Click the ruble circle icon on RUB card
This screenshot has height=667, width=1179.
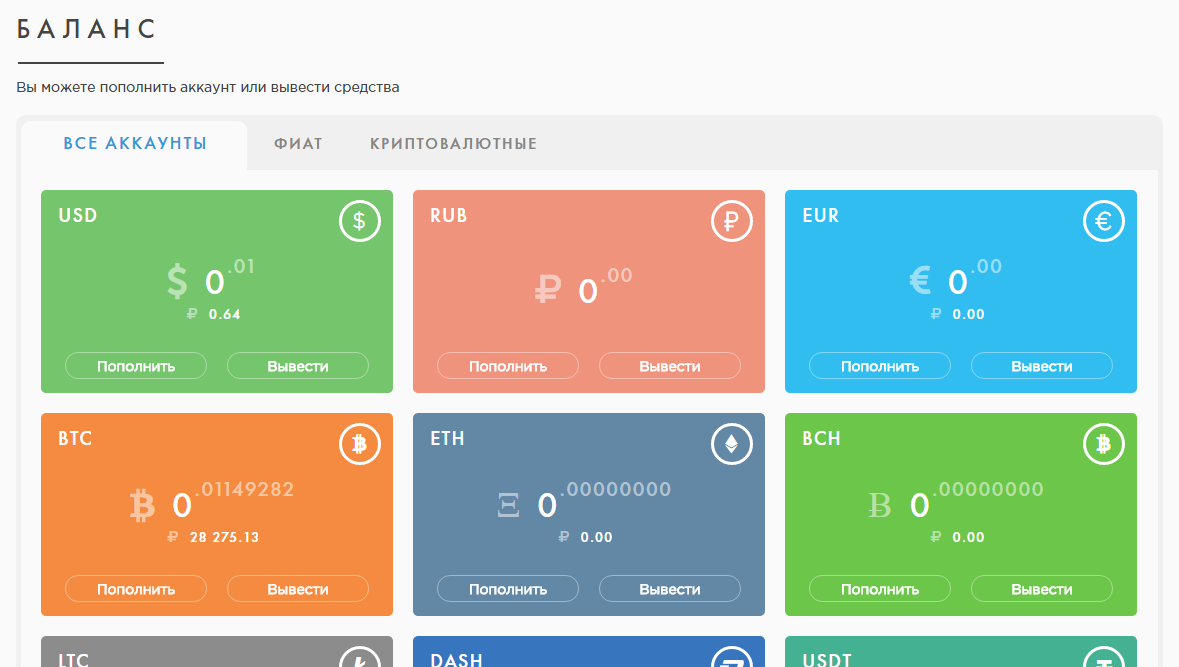point(732,221)
